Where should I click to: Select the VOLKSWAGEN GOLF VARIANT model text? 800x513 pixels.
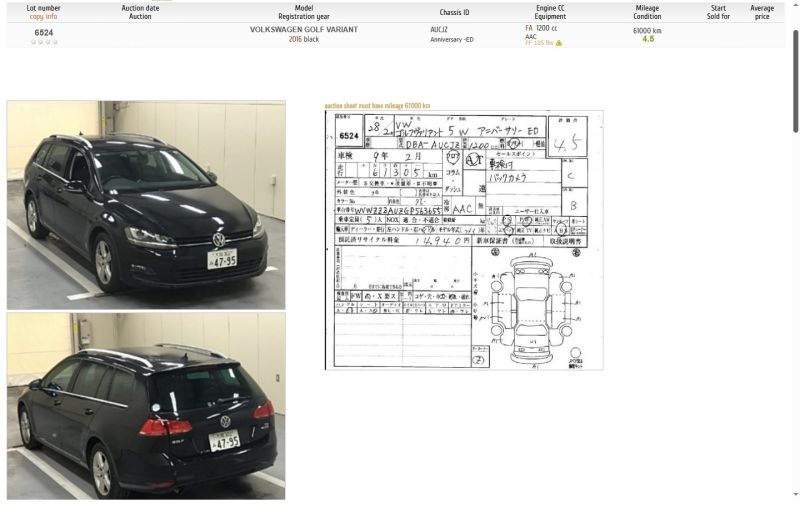point(304,30)
